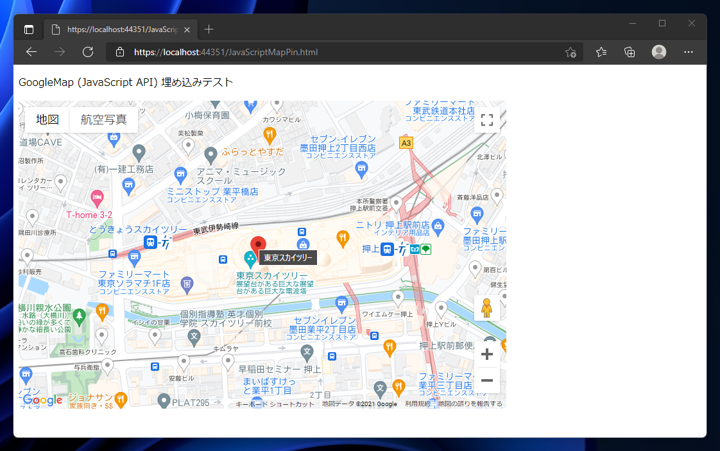Open キーボード ショートカット link

[x=275, y=404]
